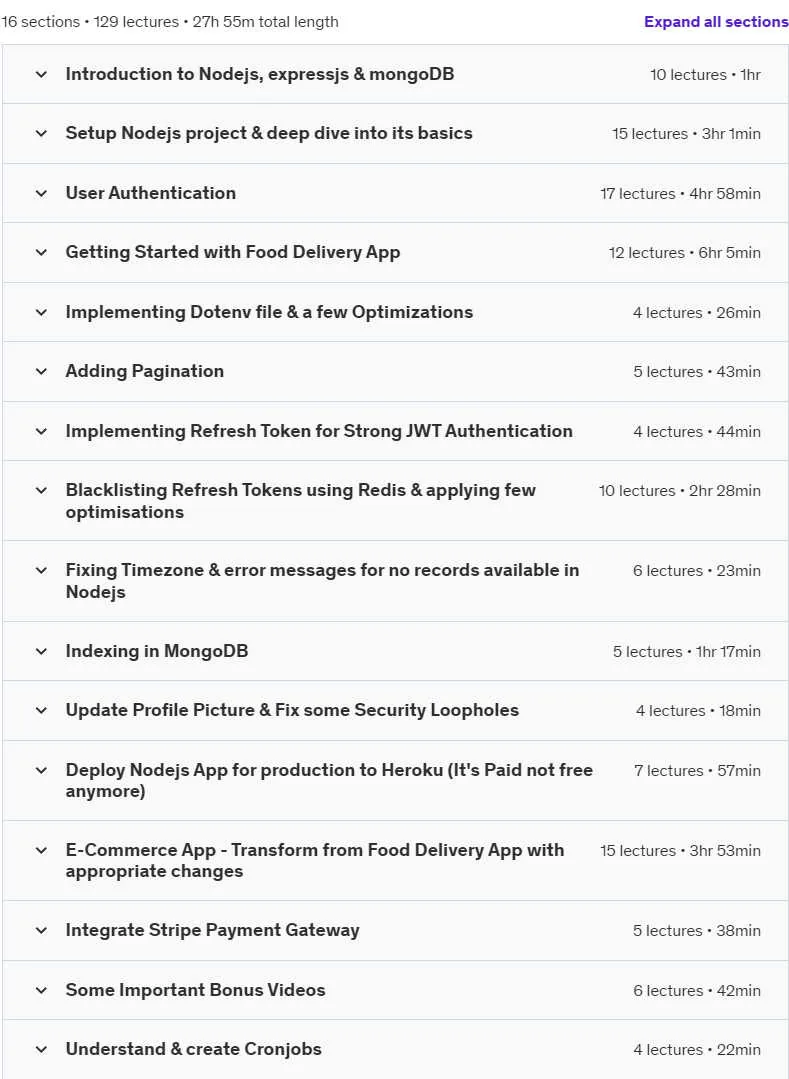Open chevron next to Getting Started with Food Delivery App
Screen dimensions: 789x1079
41,253
